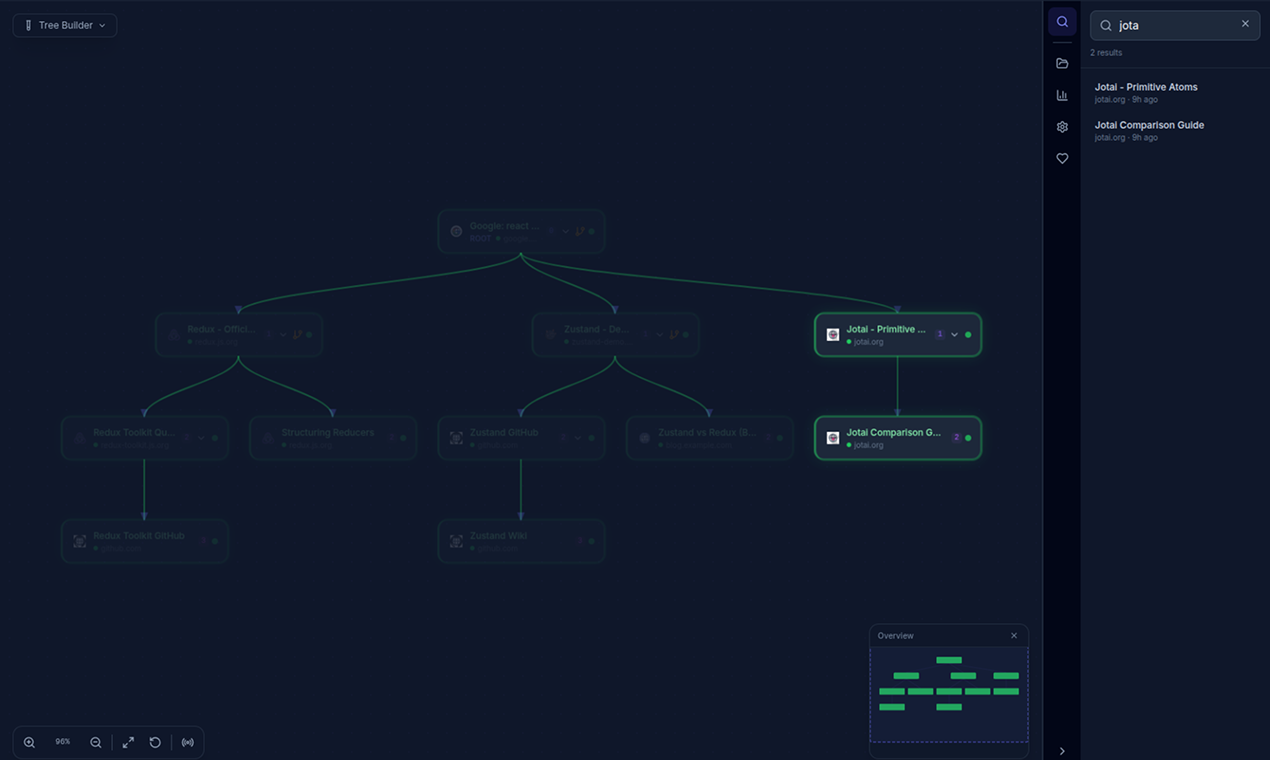Open the bar chart statistics panel
The width and height of the screenshot is (1270, 760).
pyautogui.click(x=1062, y=95)
